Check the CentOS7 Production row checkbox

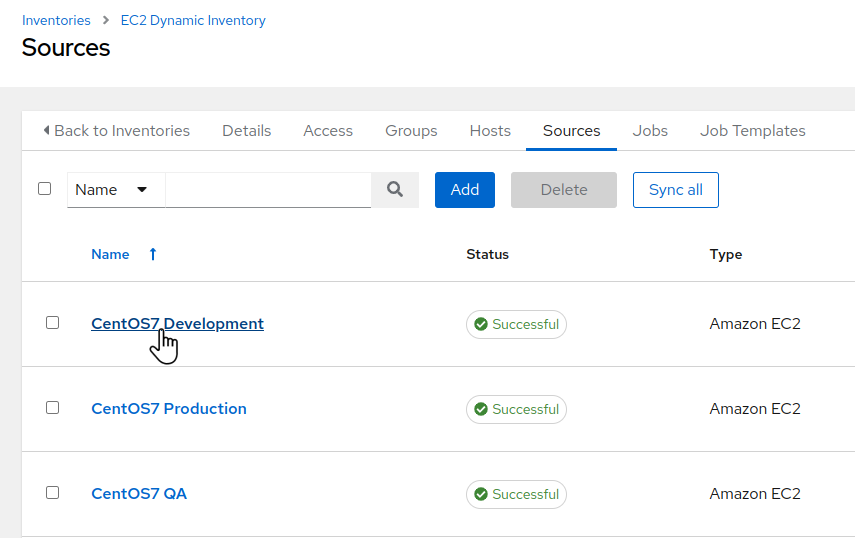click(x=52, y=408)
